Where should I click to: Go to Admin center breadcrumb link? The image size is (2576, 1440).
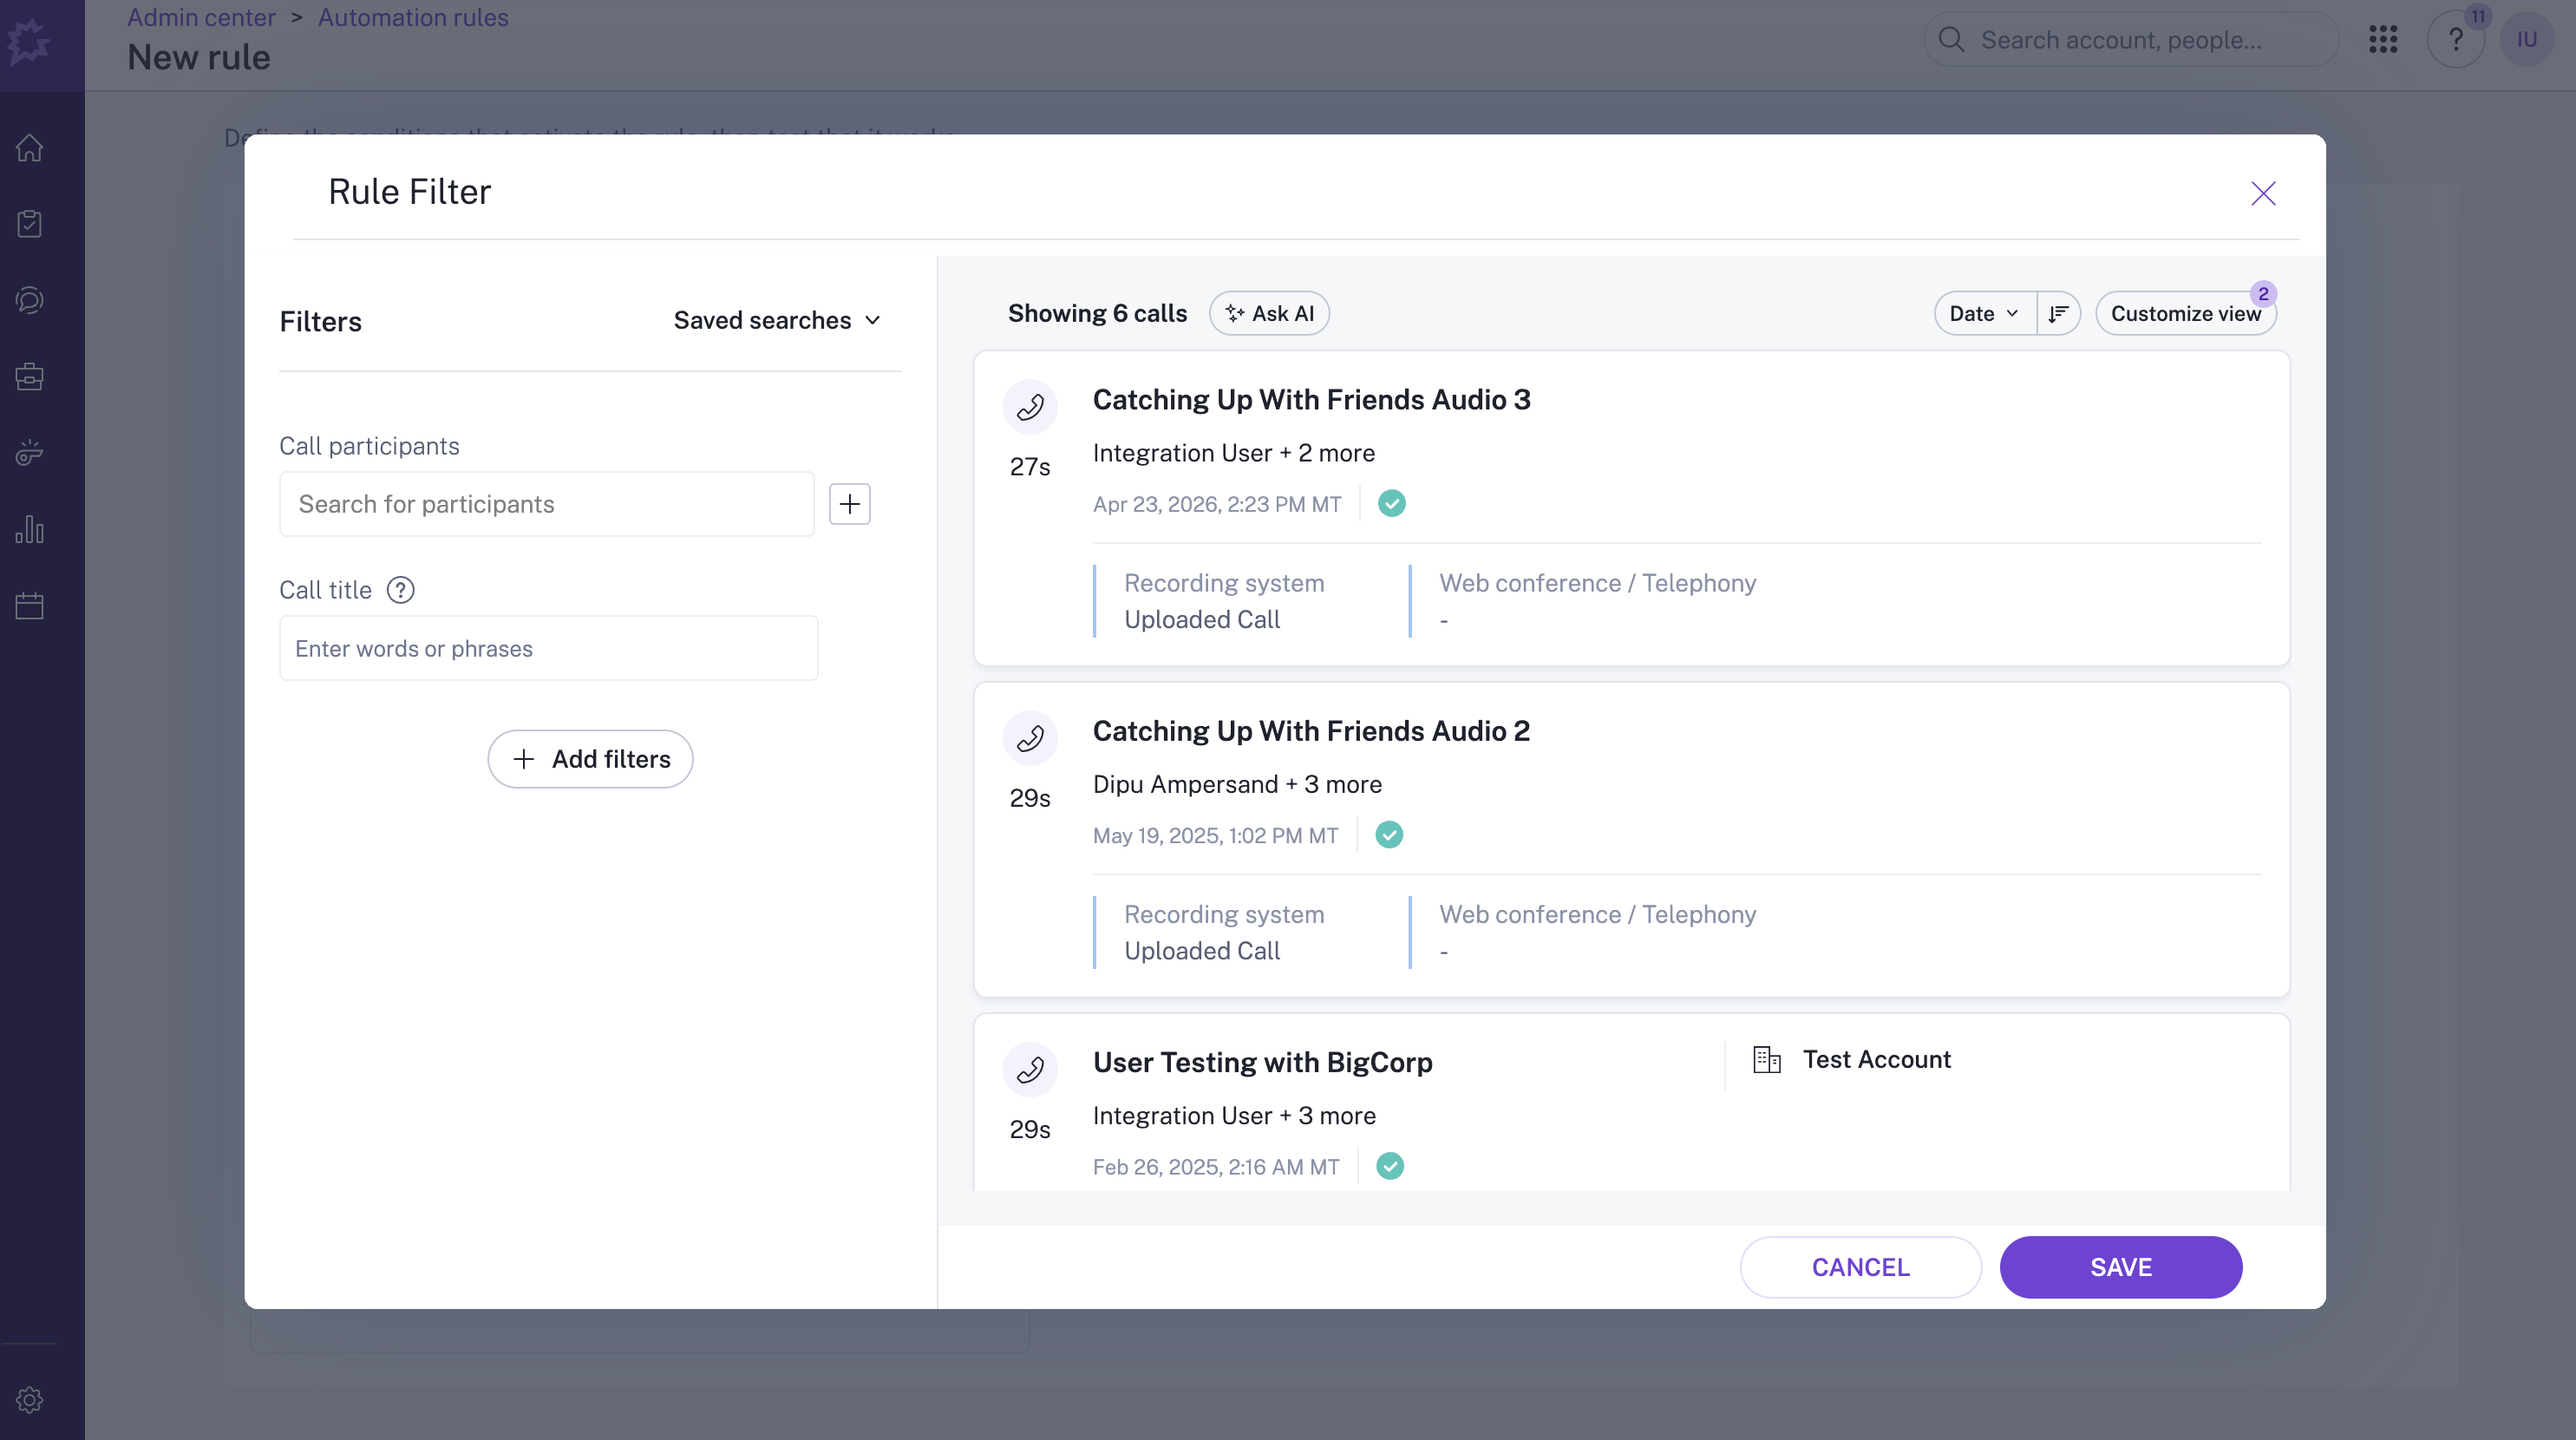[x=201, y=17]
